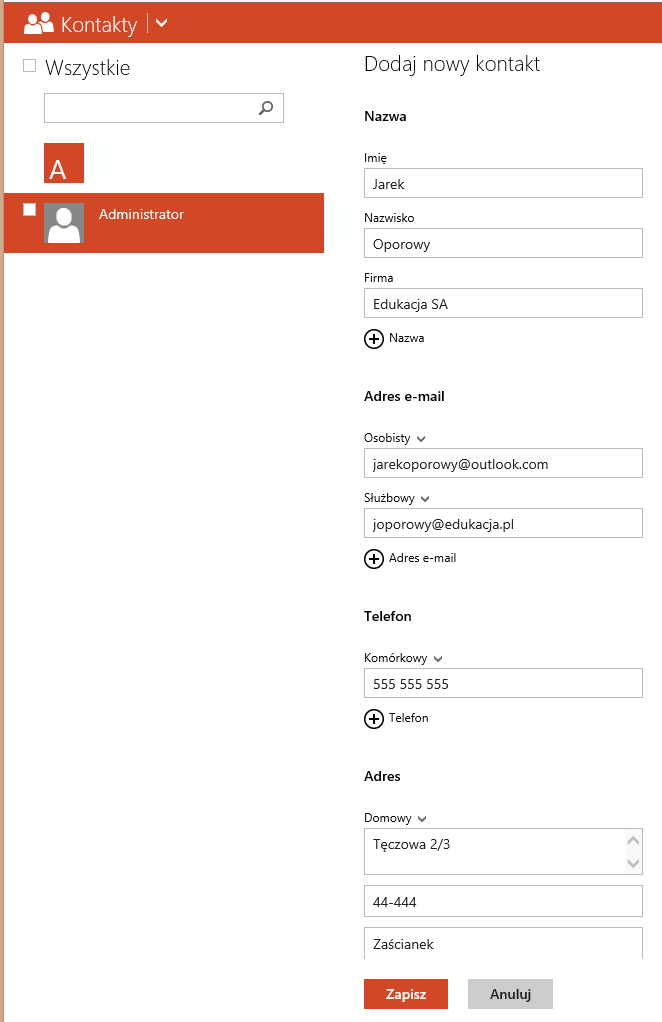Tick the Administrator contact checkbox
The image size is (662, 1022).
tap(30, 209)
